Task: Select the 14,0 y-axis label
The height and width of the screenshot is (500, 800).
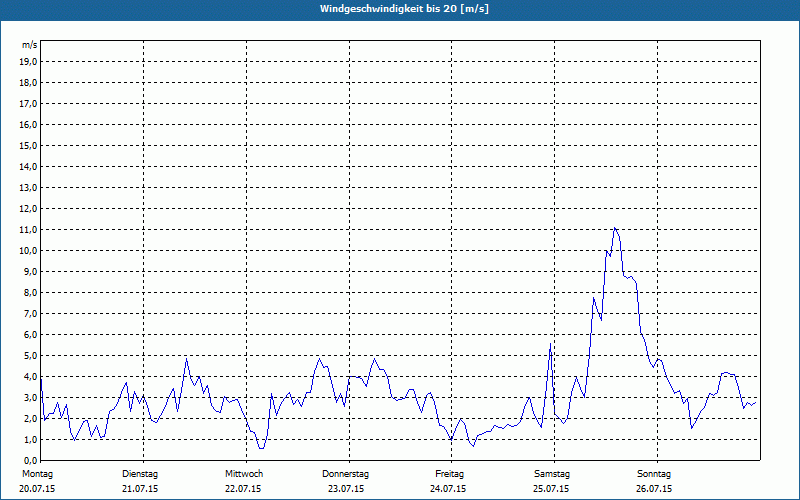Action: (x=28, y=166)
